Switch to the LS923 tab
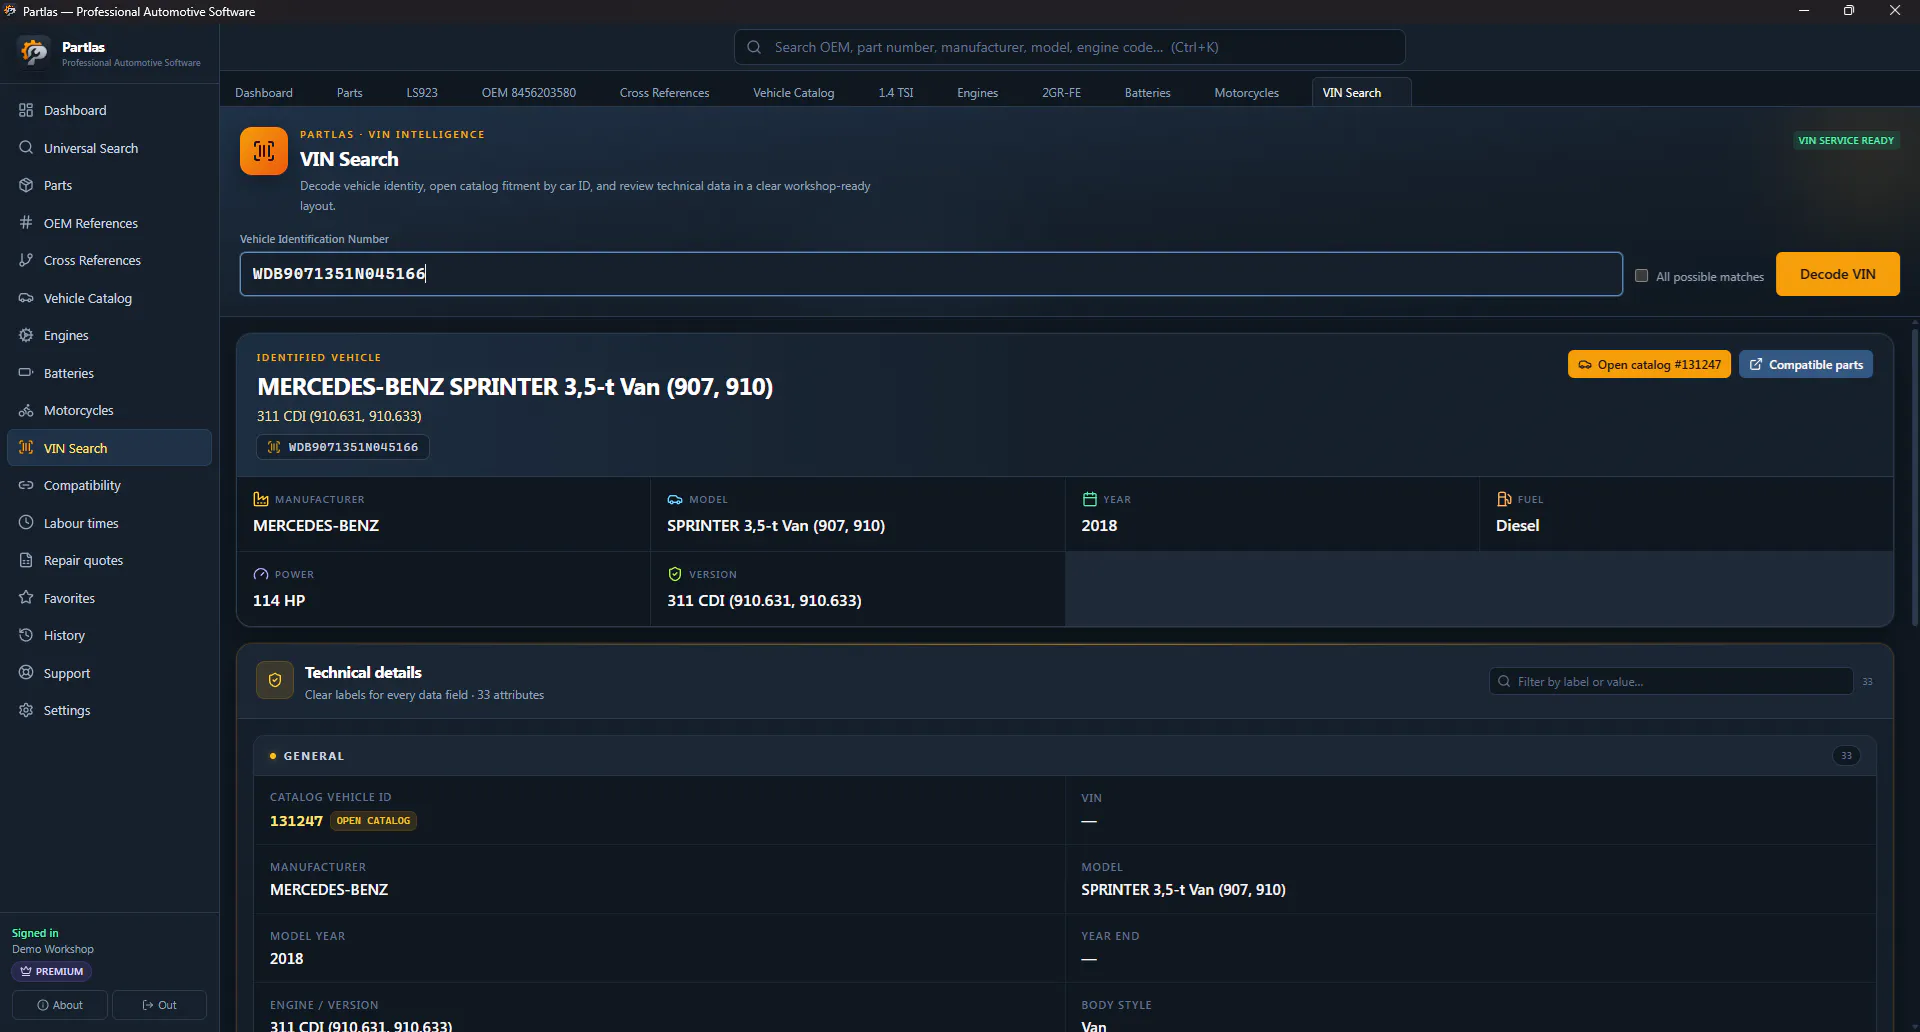The width and height of the screenshot is (1920, 1032). click(422, 92)
